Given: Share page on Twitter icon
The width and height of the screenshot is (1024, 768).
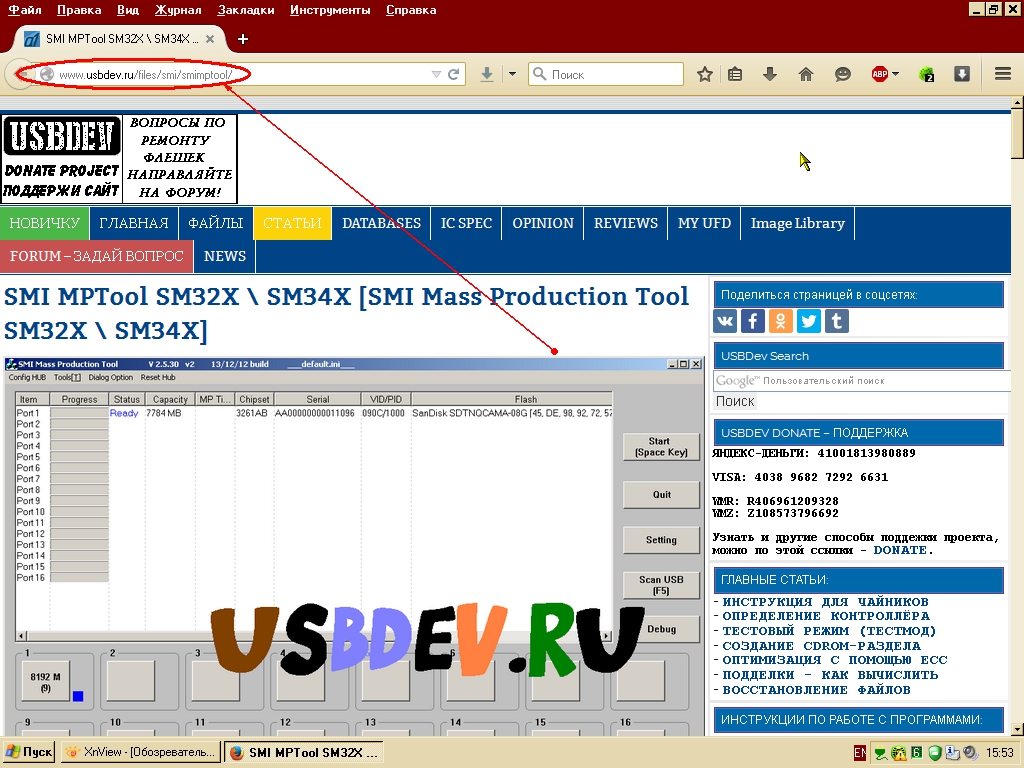Looking at the screenshot, I should (809, 321).
